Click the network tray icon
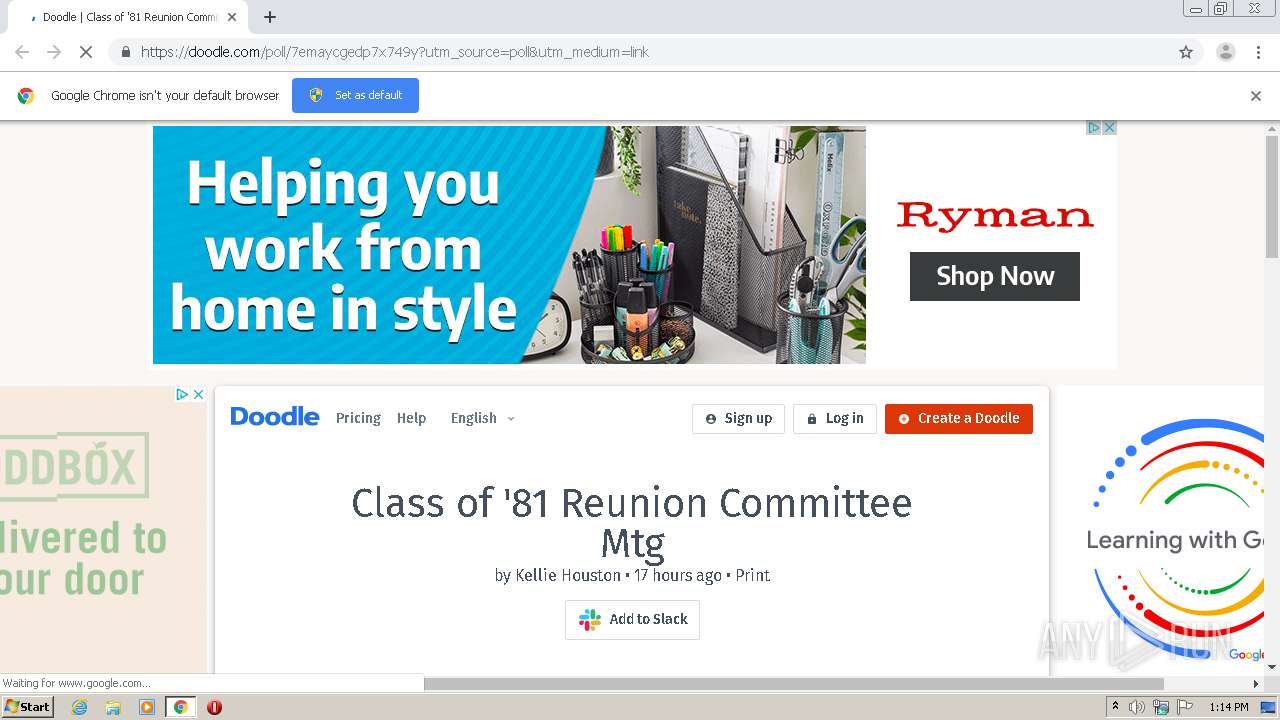Screen dimensions: 1280x720 coord(1161,707)
